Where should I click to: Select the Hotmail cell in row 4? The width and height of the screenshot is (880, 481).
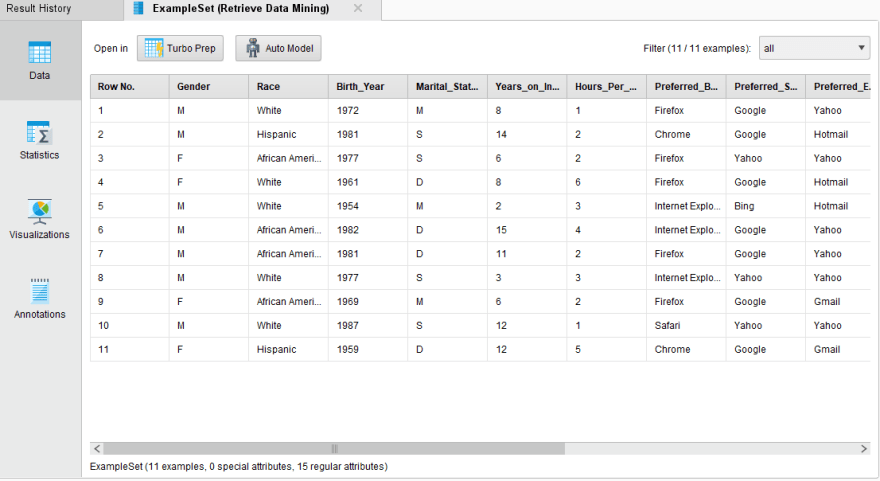point(838,182)
